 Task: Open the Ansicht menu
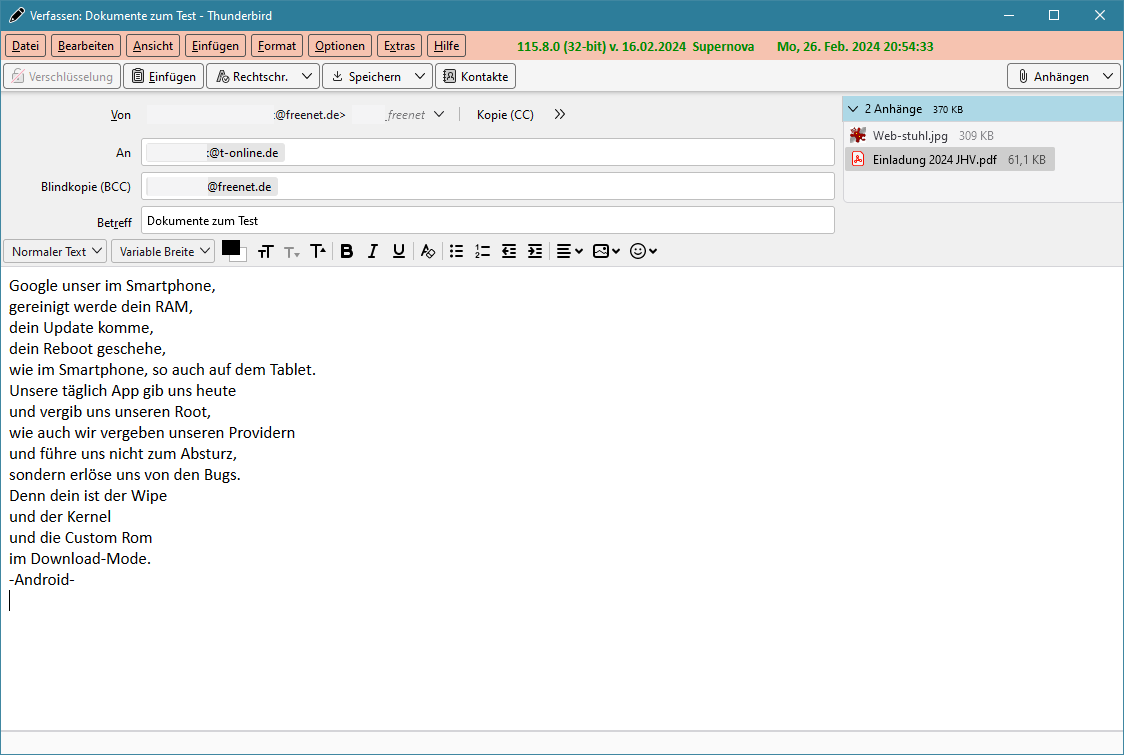pyautogui.click(x=153, y=46)
